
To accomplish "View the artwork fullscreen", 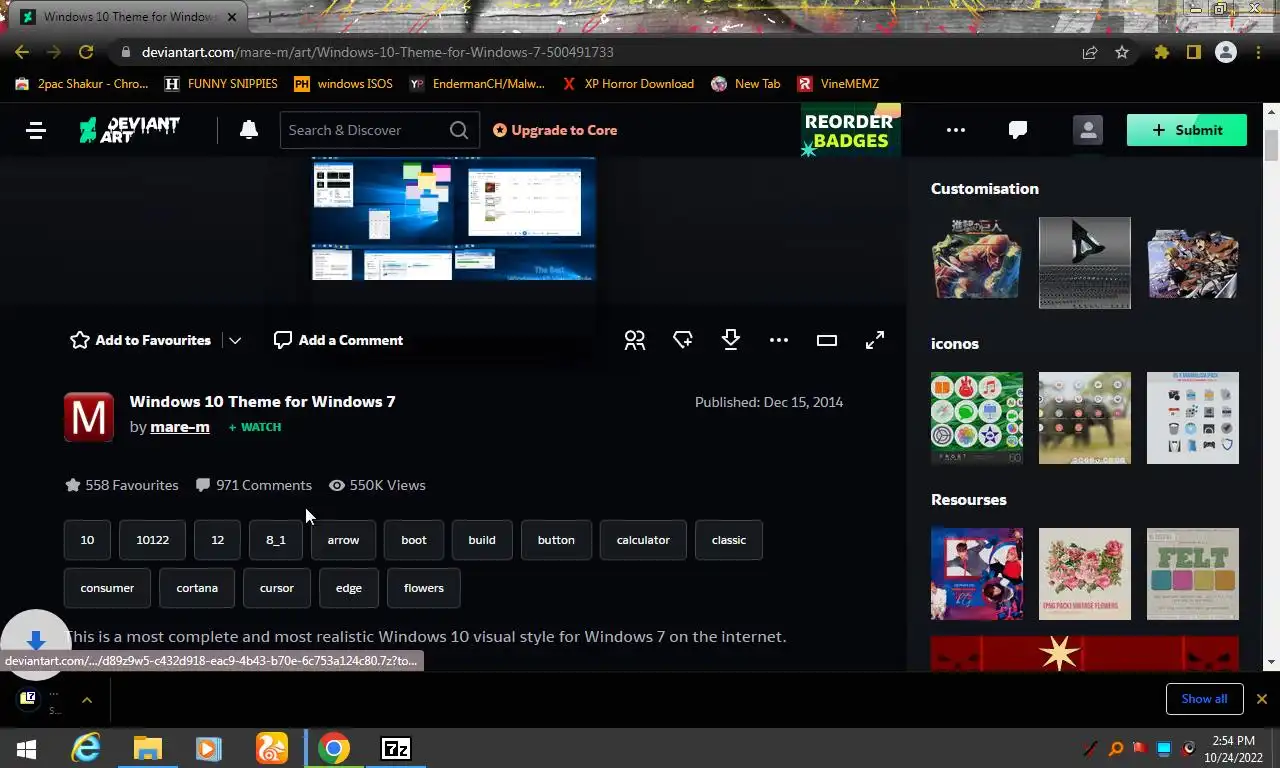I will [875, 340].
